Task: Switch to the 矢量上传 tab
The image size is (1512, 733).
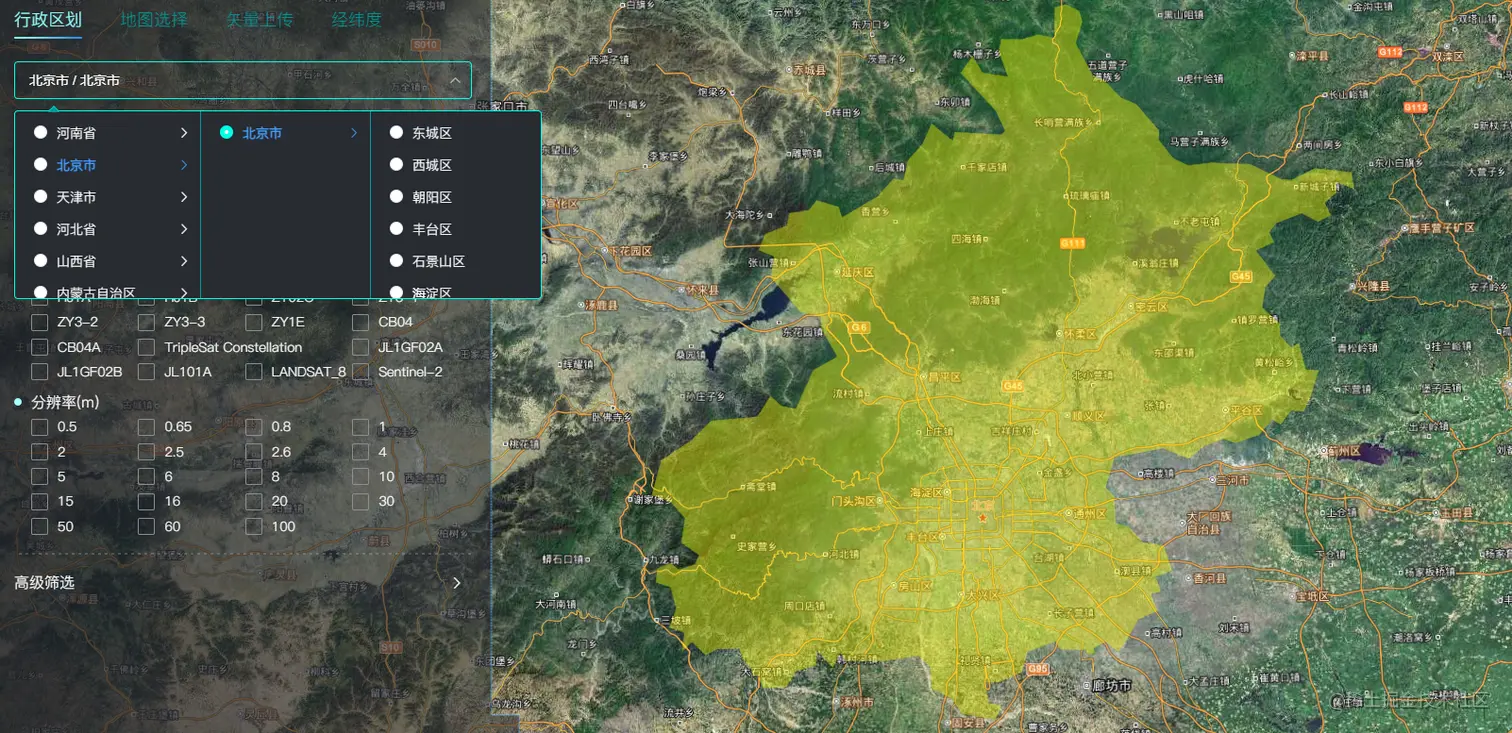Action: 260,19
